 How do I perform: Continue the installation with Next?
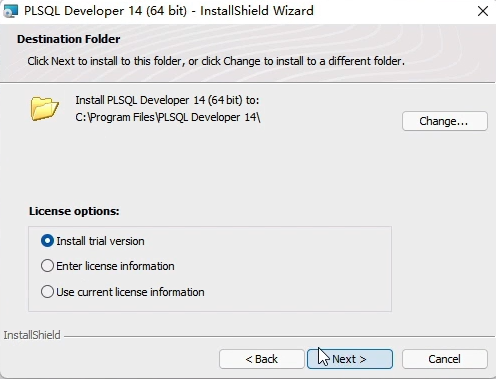[x=350, y=359]
